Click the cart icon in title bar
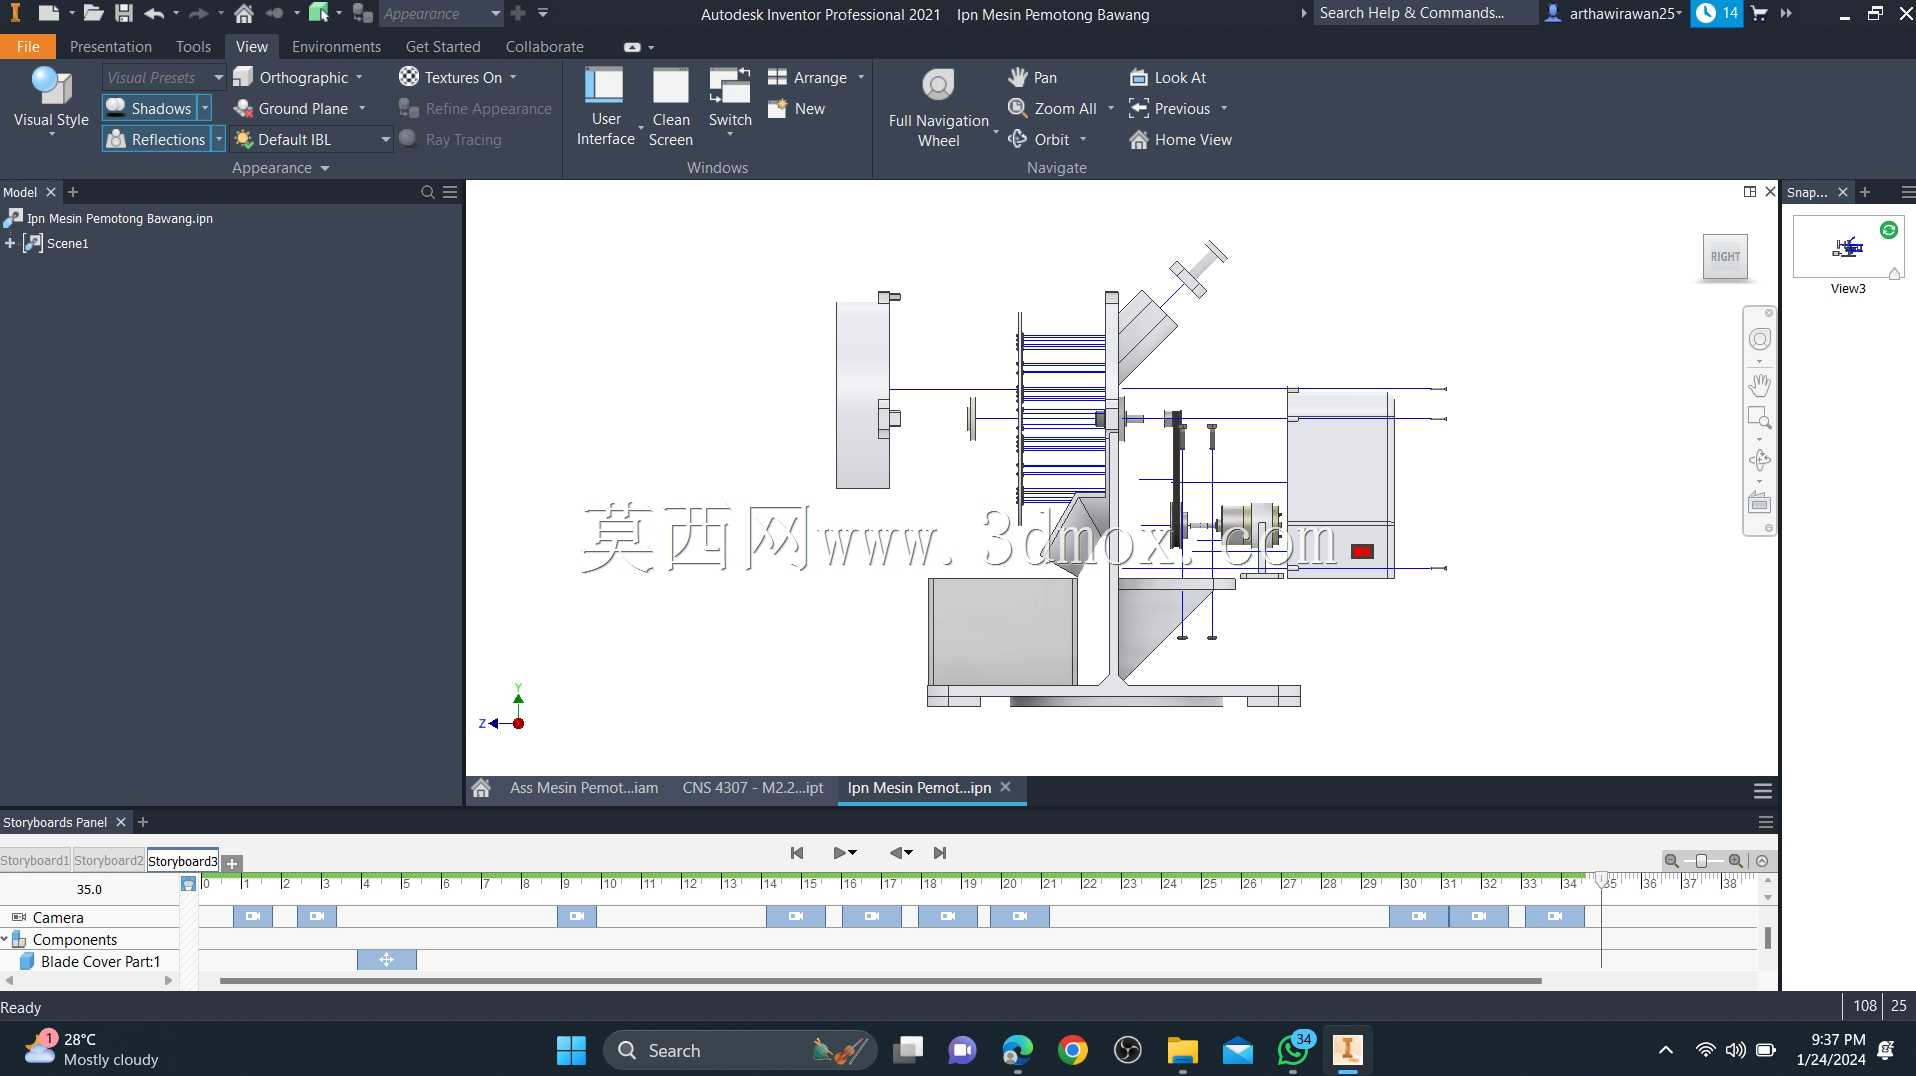This screenshot has height=1076, width=1916. pos(1759,13)
